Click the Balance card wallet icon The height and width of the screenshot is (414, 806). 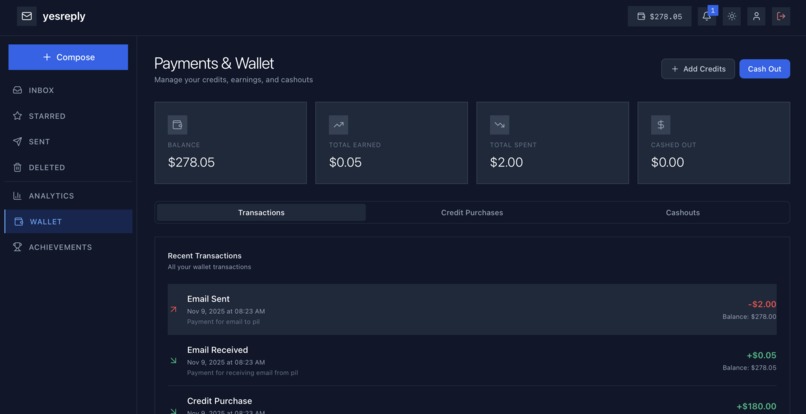pos(177,124)
